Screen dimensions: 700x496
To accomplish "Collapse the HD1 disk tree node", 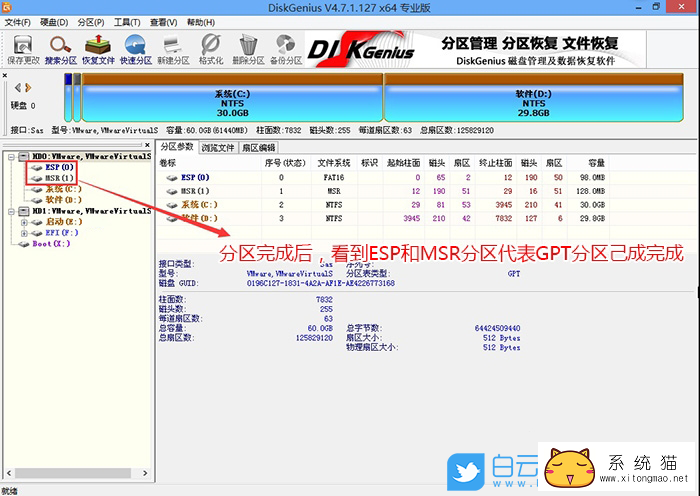I will point(12,211).
